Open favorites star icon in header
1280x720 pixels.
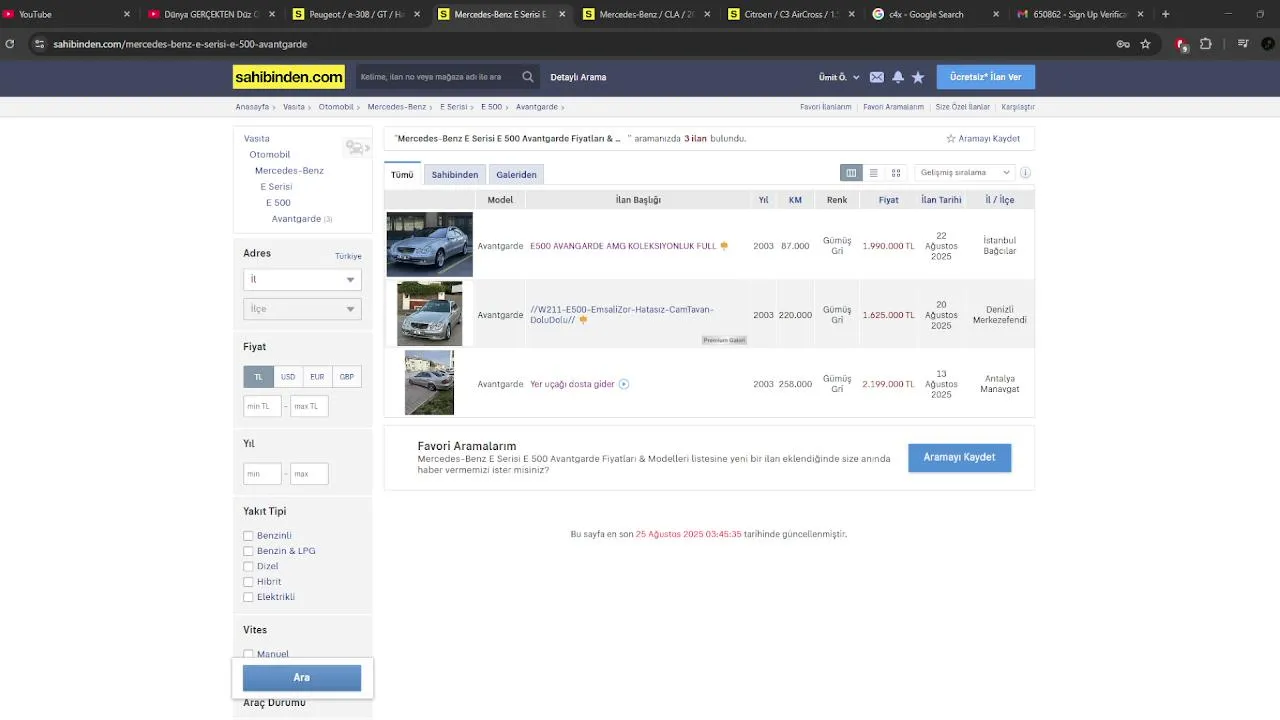(x=918, y=77)
